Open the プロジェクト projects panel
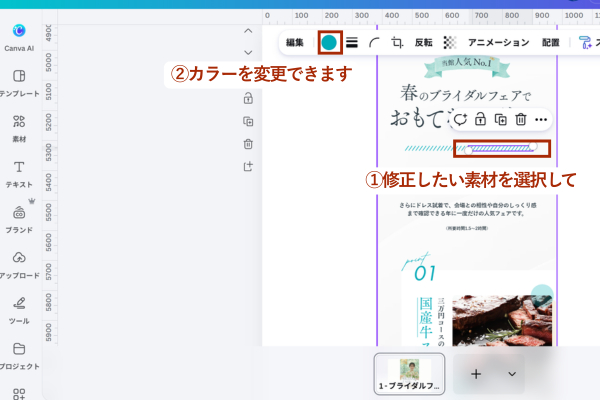The height and width of the screenshot is (400, 600). [x=19, y=356]
